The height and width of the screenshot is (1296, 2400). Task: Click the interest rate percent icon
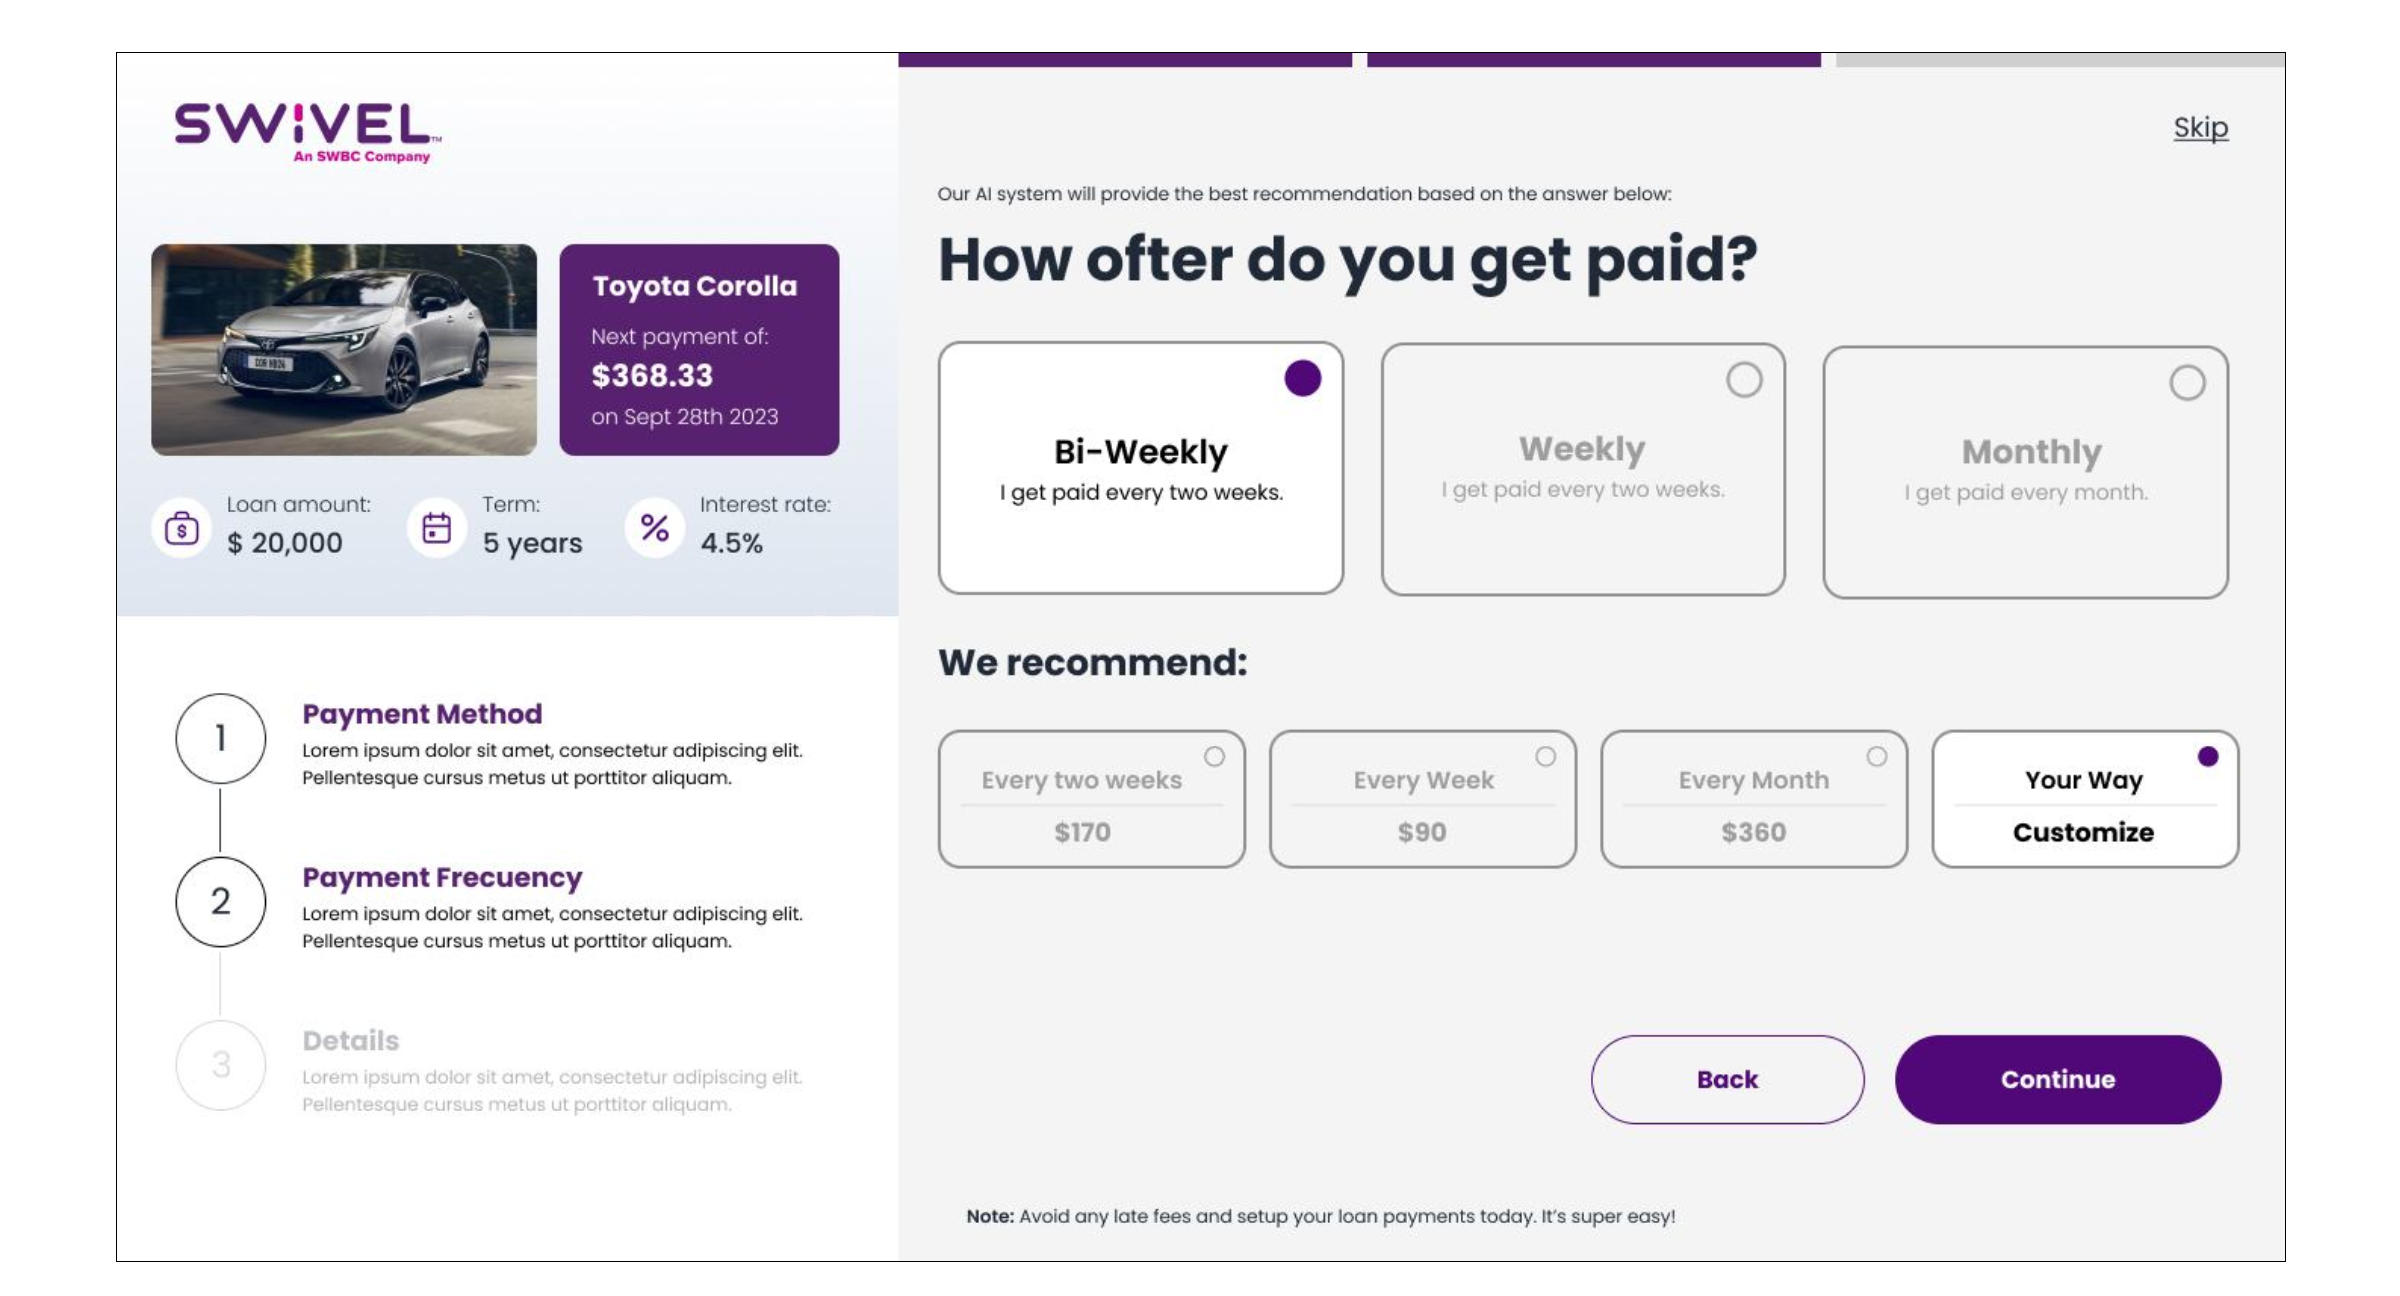(655, 527)
